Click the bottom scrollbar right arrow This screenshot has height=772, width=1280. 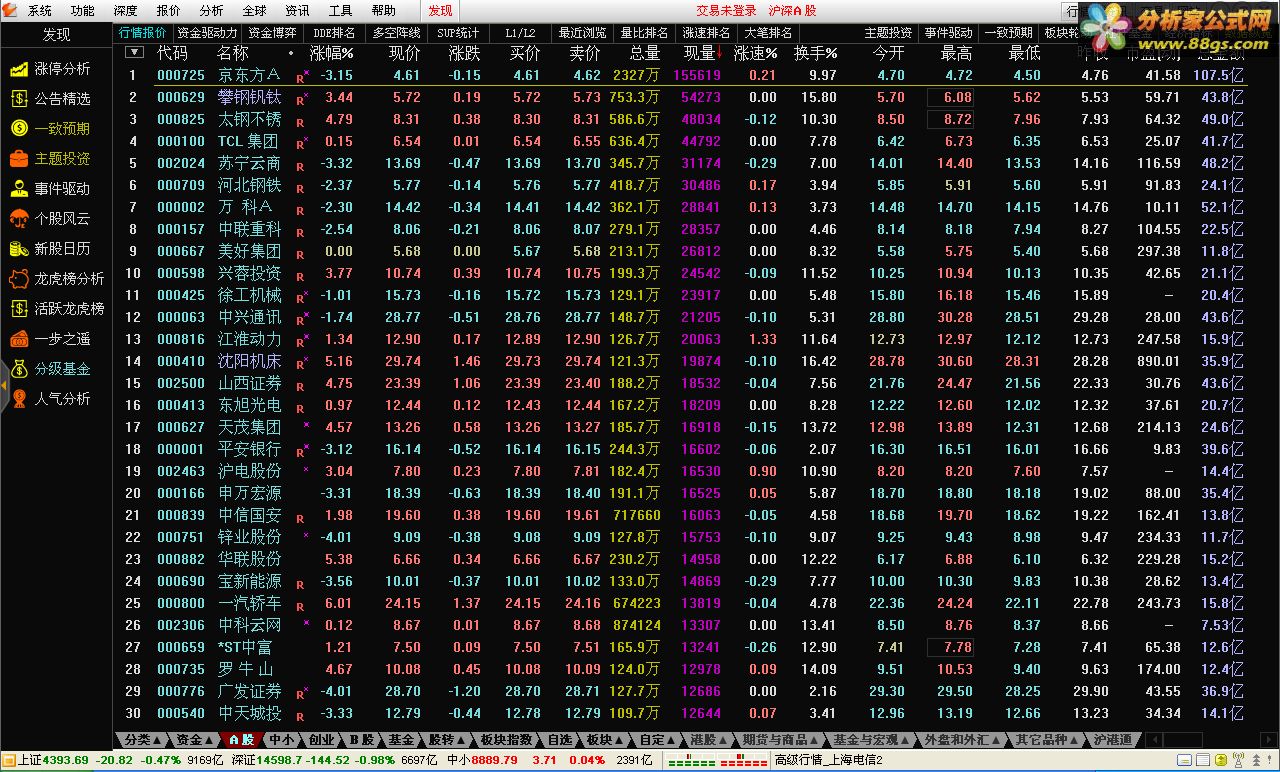coord(1271,740)
